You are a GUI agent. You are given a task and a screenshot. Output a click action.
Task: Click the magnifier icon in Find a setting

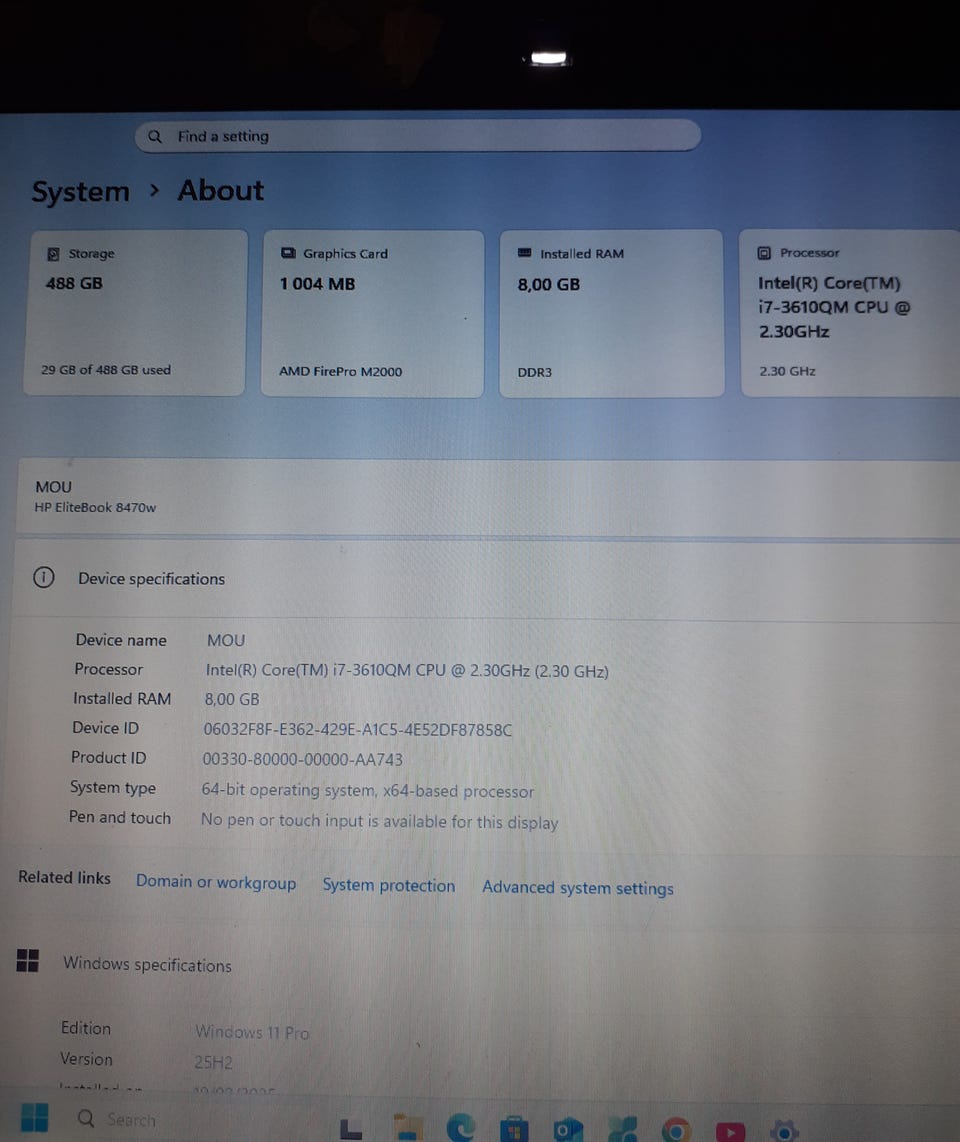tap(154, 136)
